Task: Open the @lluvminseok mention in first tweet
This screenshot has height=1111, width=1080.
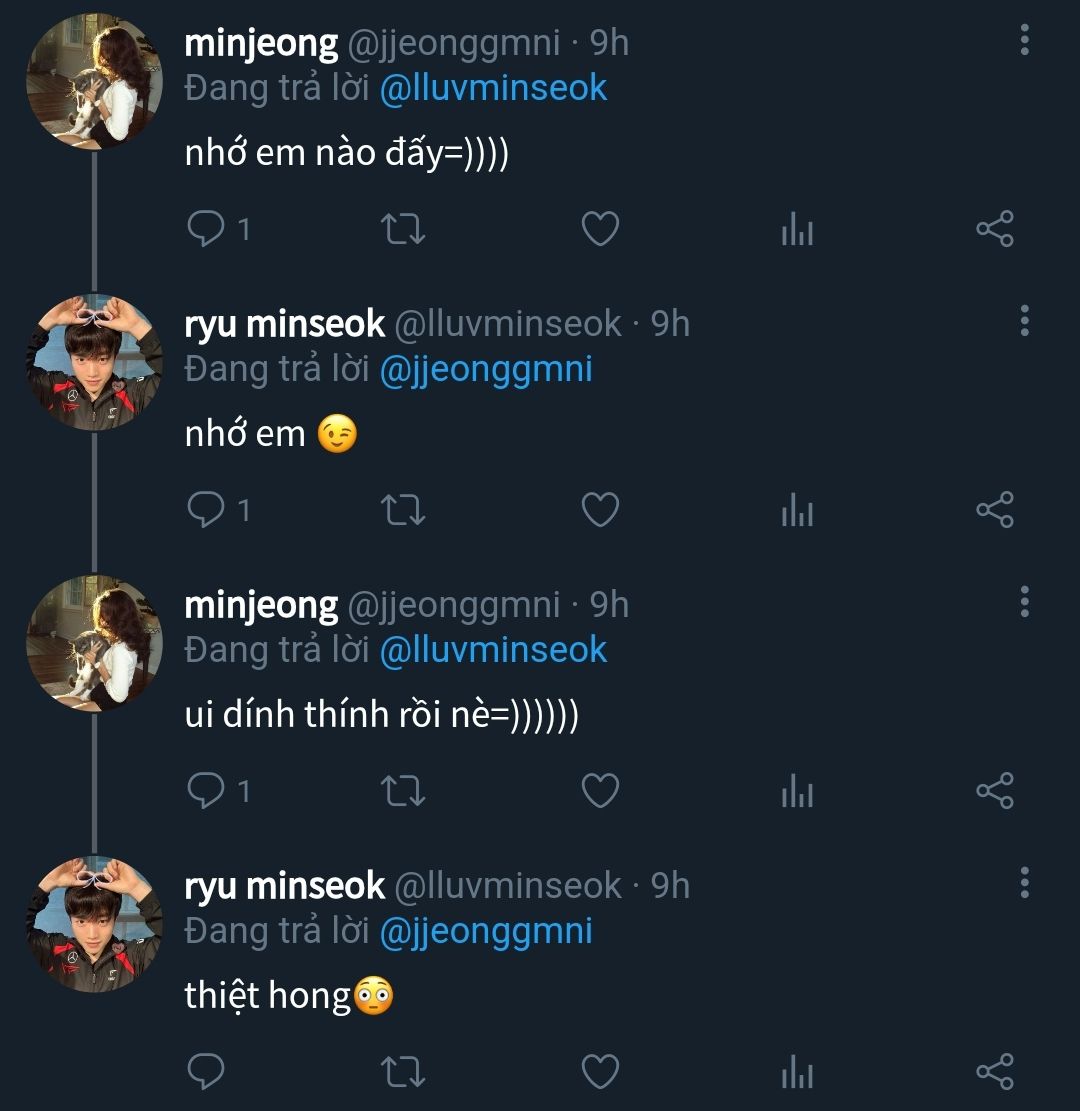Action: click(493, 88)
